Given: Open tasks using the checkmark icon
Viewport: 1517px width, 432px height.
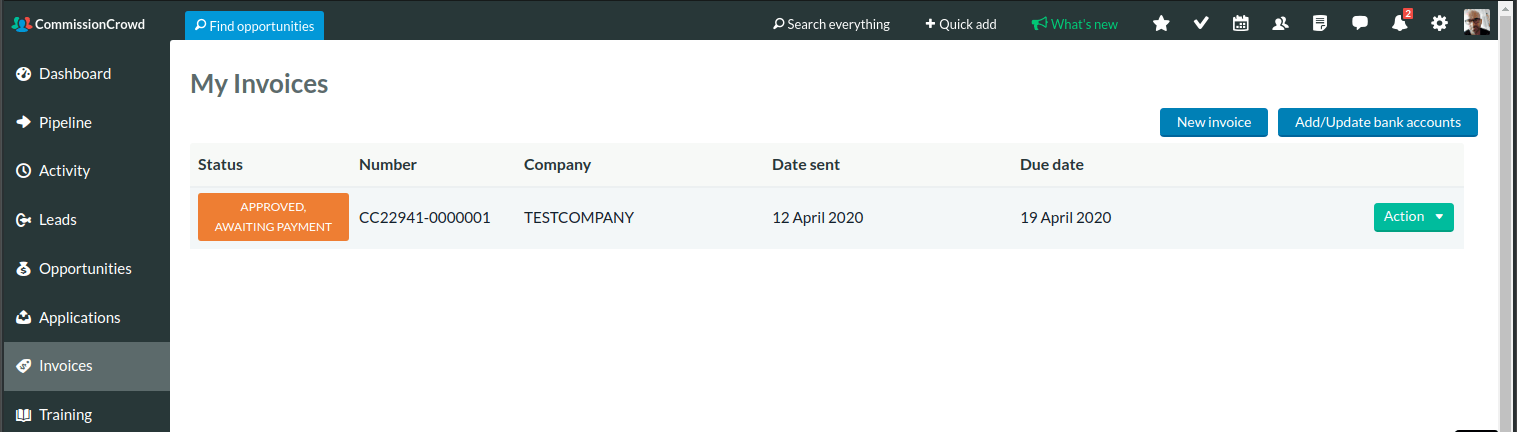Looking at the screenshot, I should tap(1201, 24).
